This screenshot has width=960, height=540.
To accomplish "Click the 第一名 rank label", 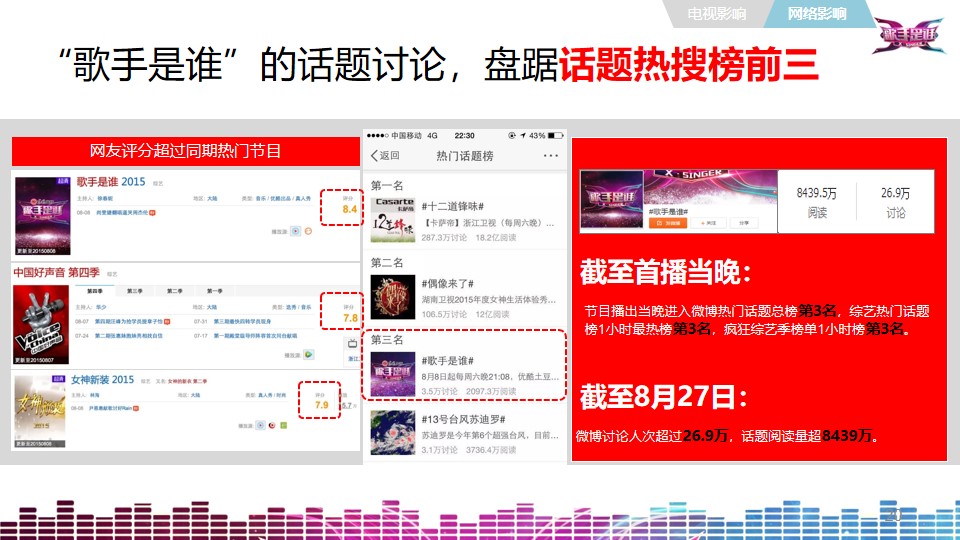I will click(x=387, y=186).
